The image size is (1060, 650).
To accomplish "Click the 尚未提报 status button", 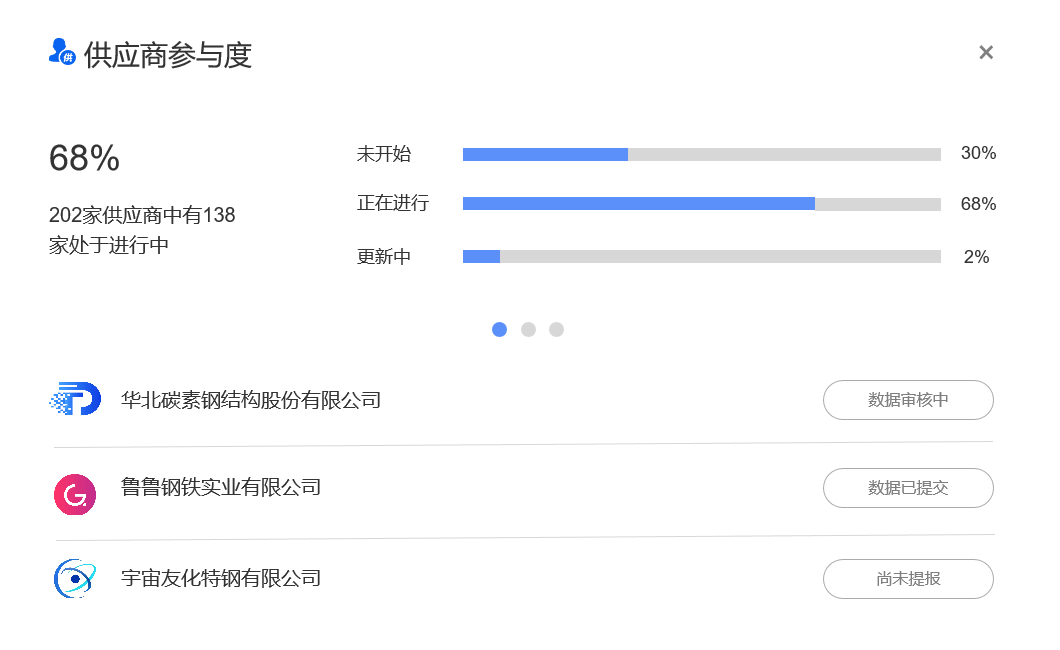I will (908, 579).
